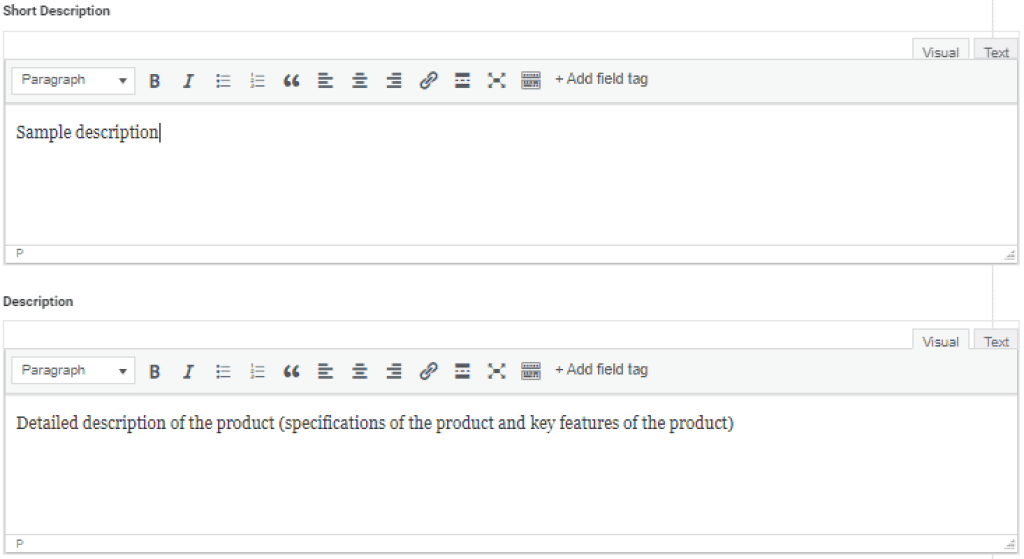Toggle toolbar in Short Description editor
The image size is (1024, 559).
(531, 81)
